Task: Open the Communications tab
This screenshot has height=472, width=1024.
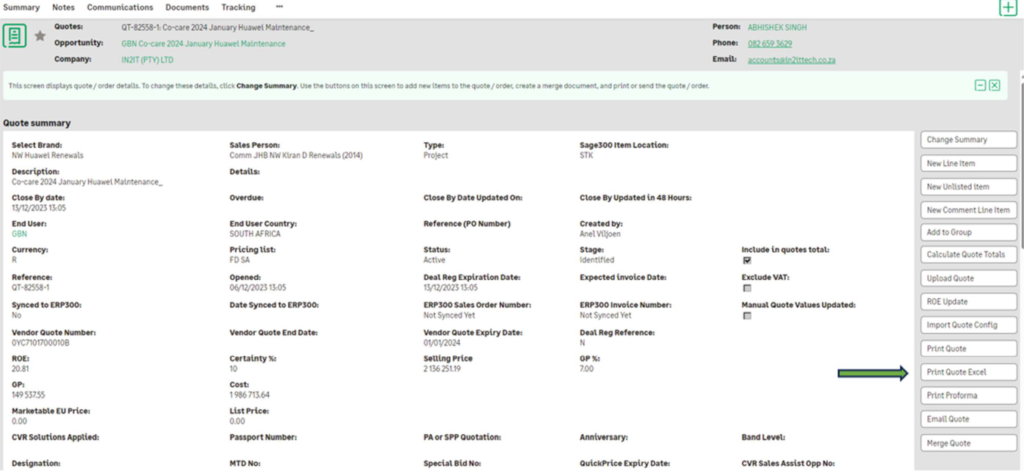Action: (x=119, y=7)
